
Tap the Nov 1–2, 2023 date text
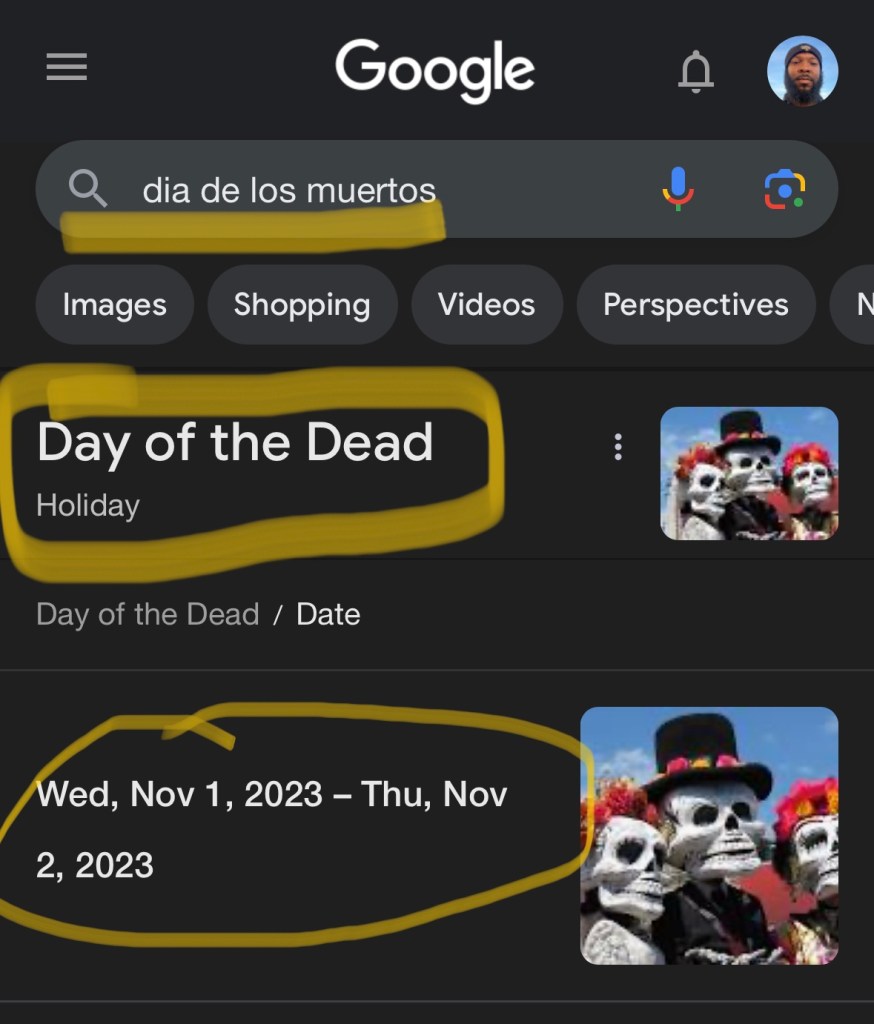coord(271,829)
